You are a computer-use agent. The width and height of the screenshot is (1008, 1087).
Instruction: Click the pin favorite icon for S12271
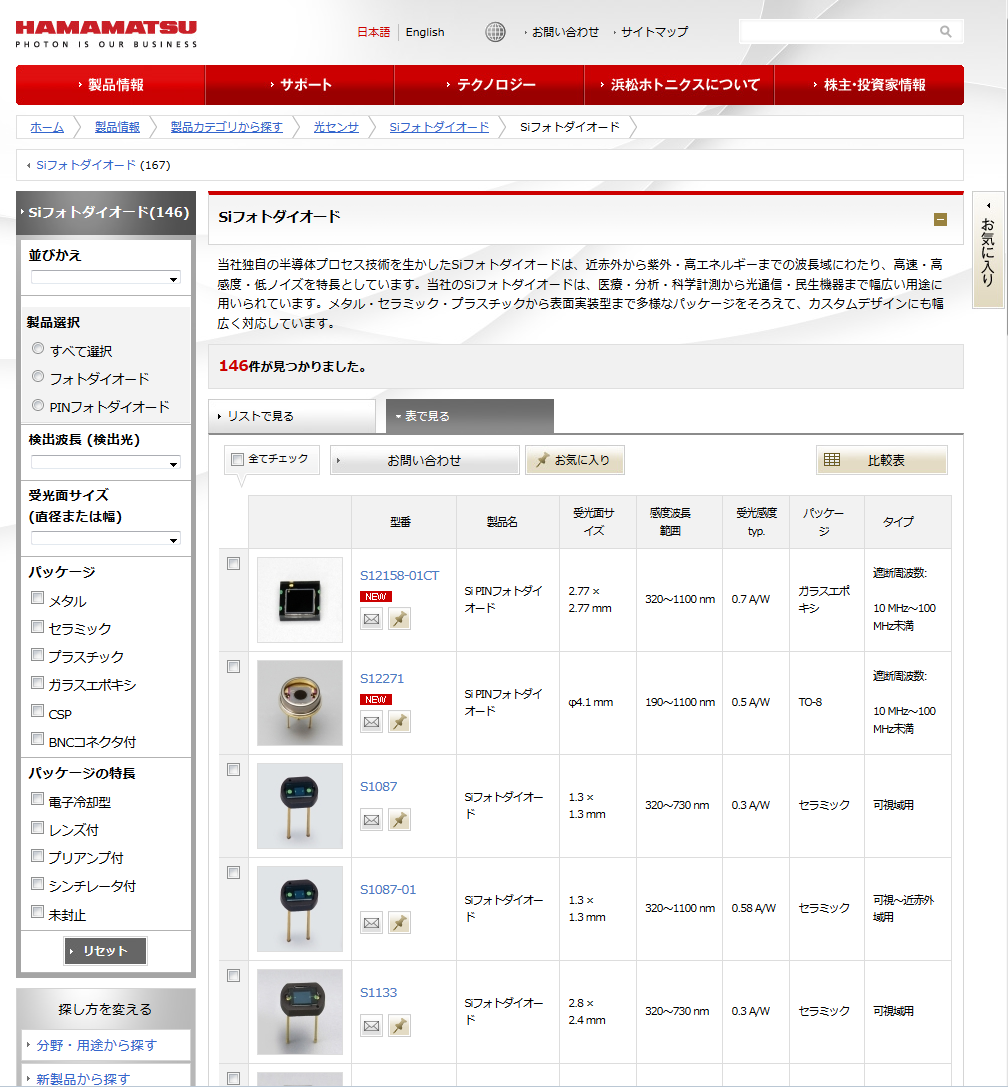pyautogui.click(x=399, y=722)
